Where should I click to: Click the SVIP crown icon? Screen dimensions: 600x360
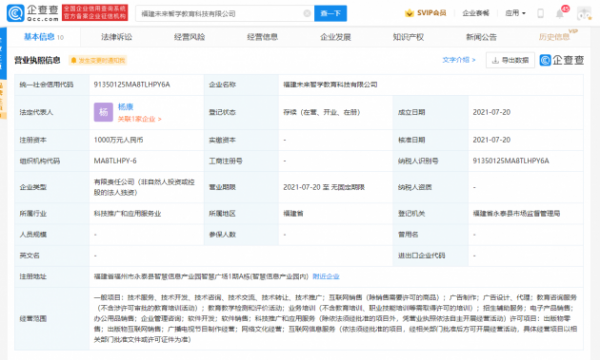click(409, 13)
